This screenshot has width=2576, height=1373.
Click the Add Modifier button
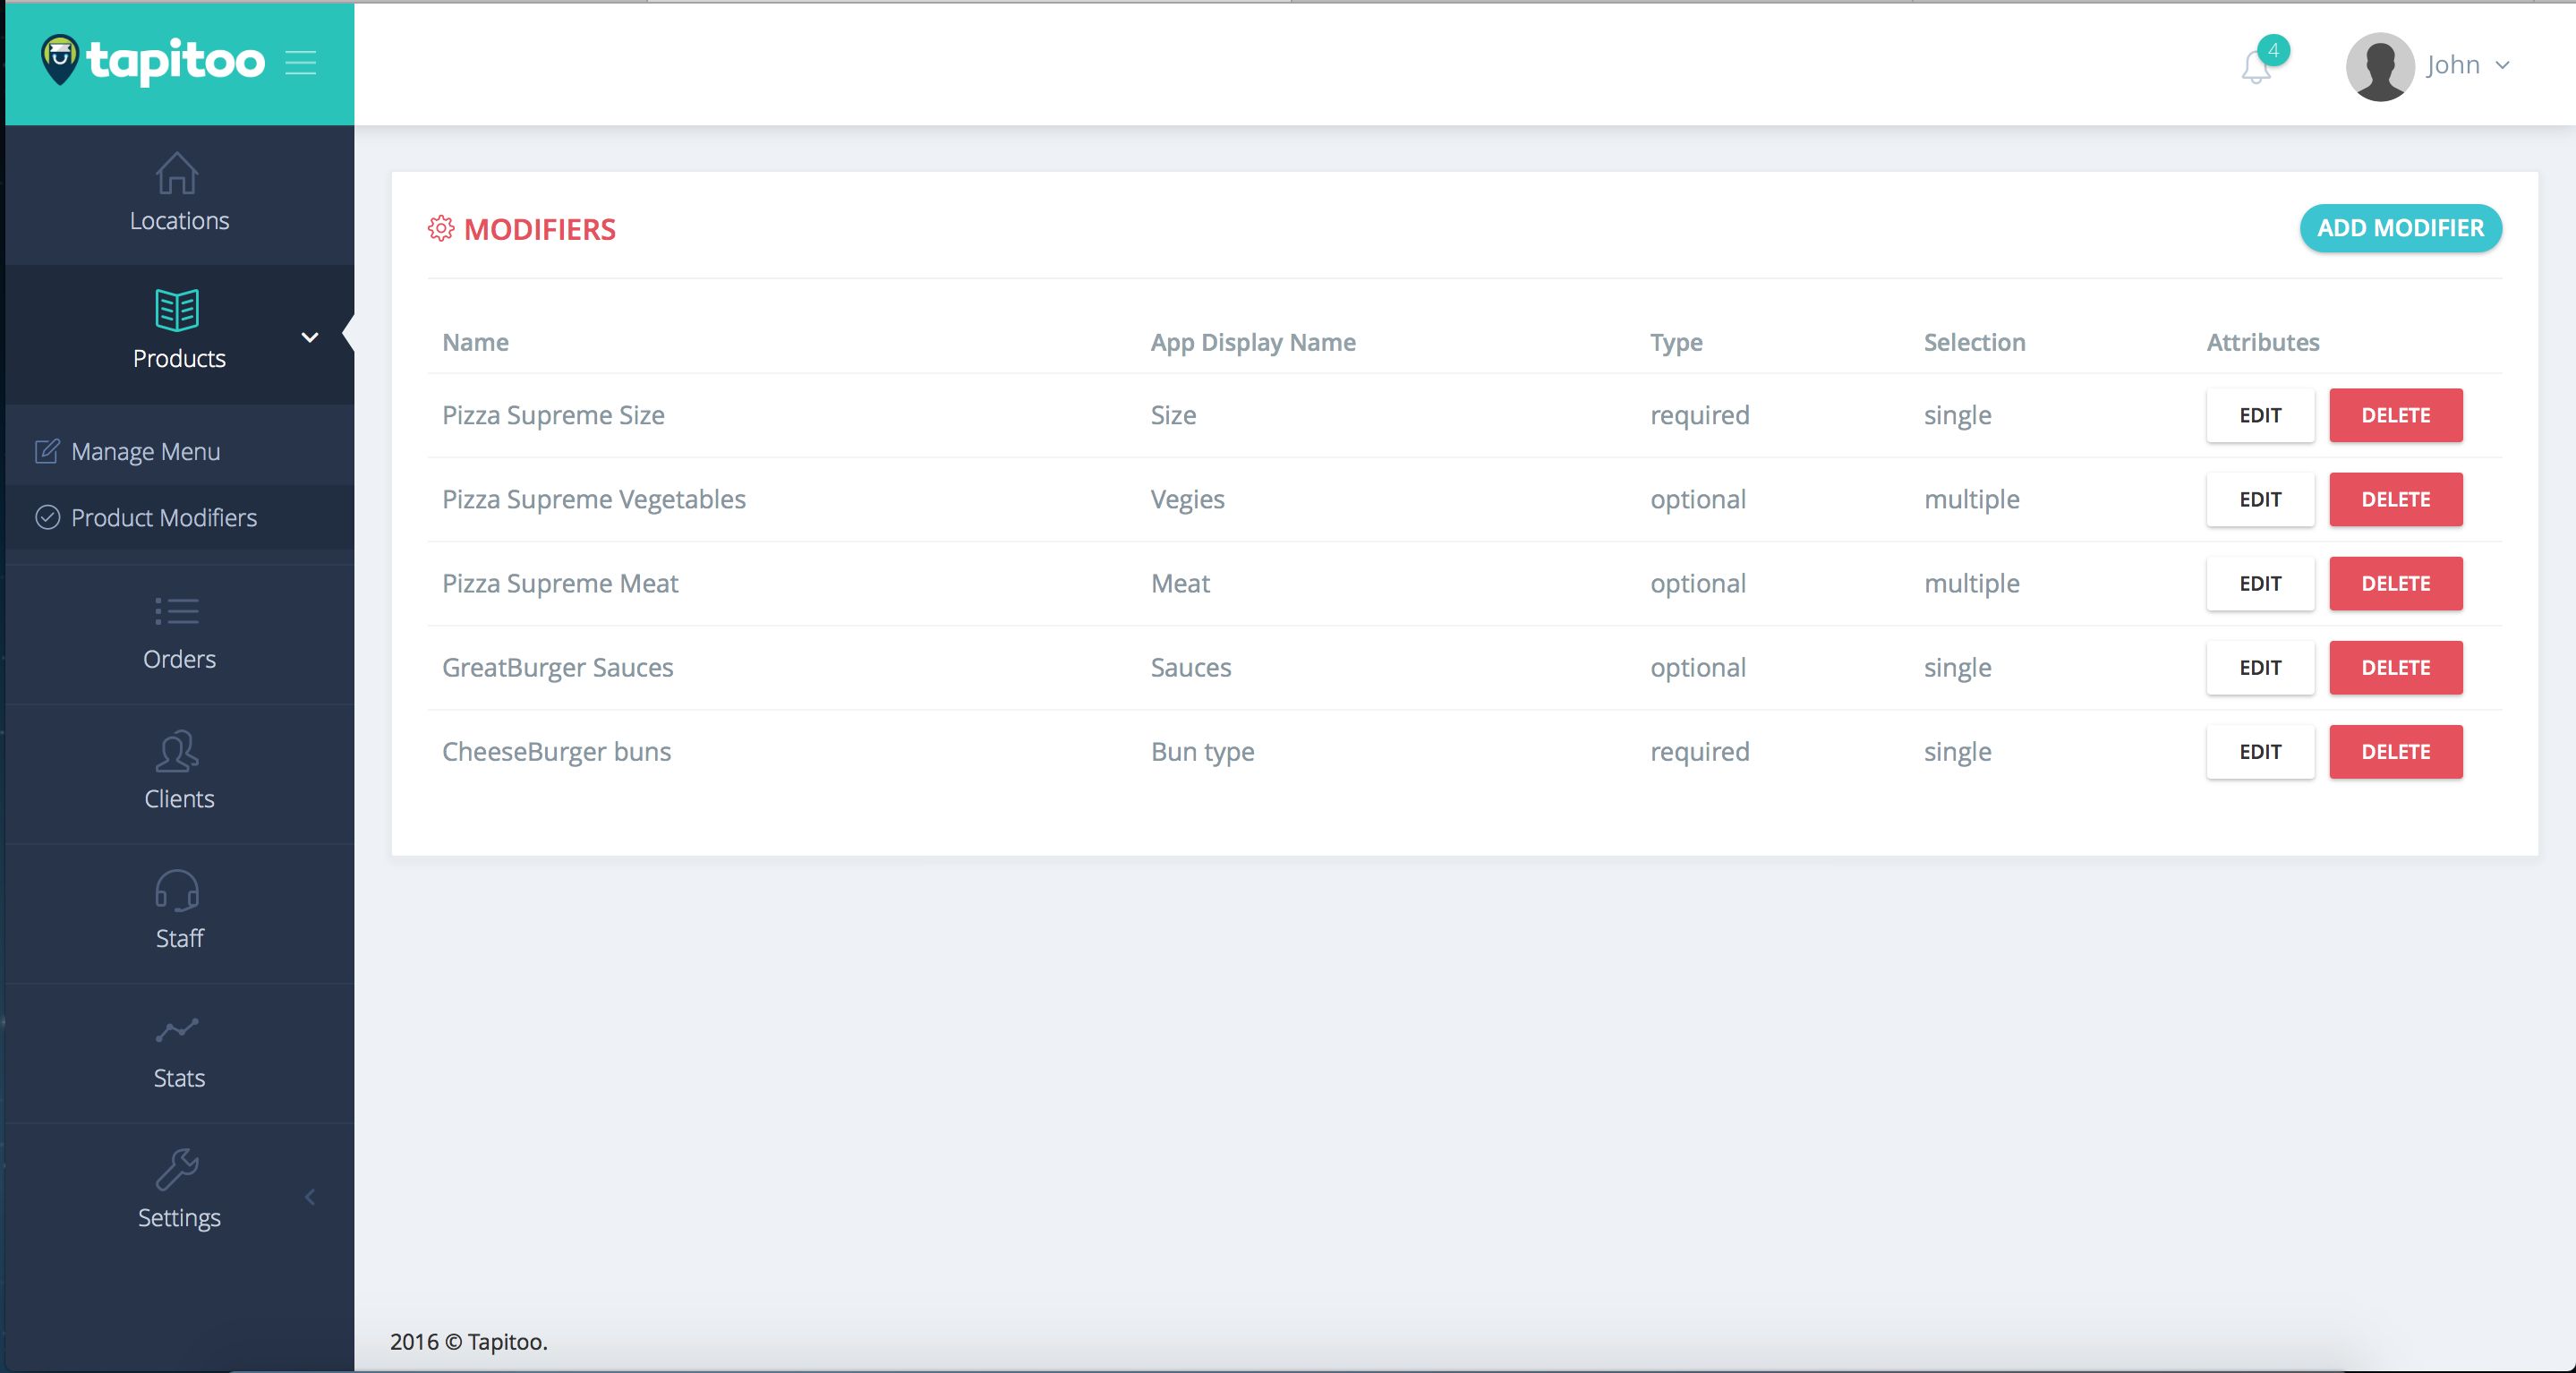(2400, 228)
